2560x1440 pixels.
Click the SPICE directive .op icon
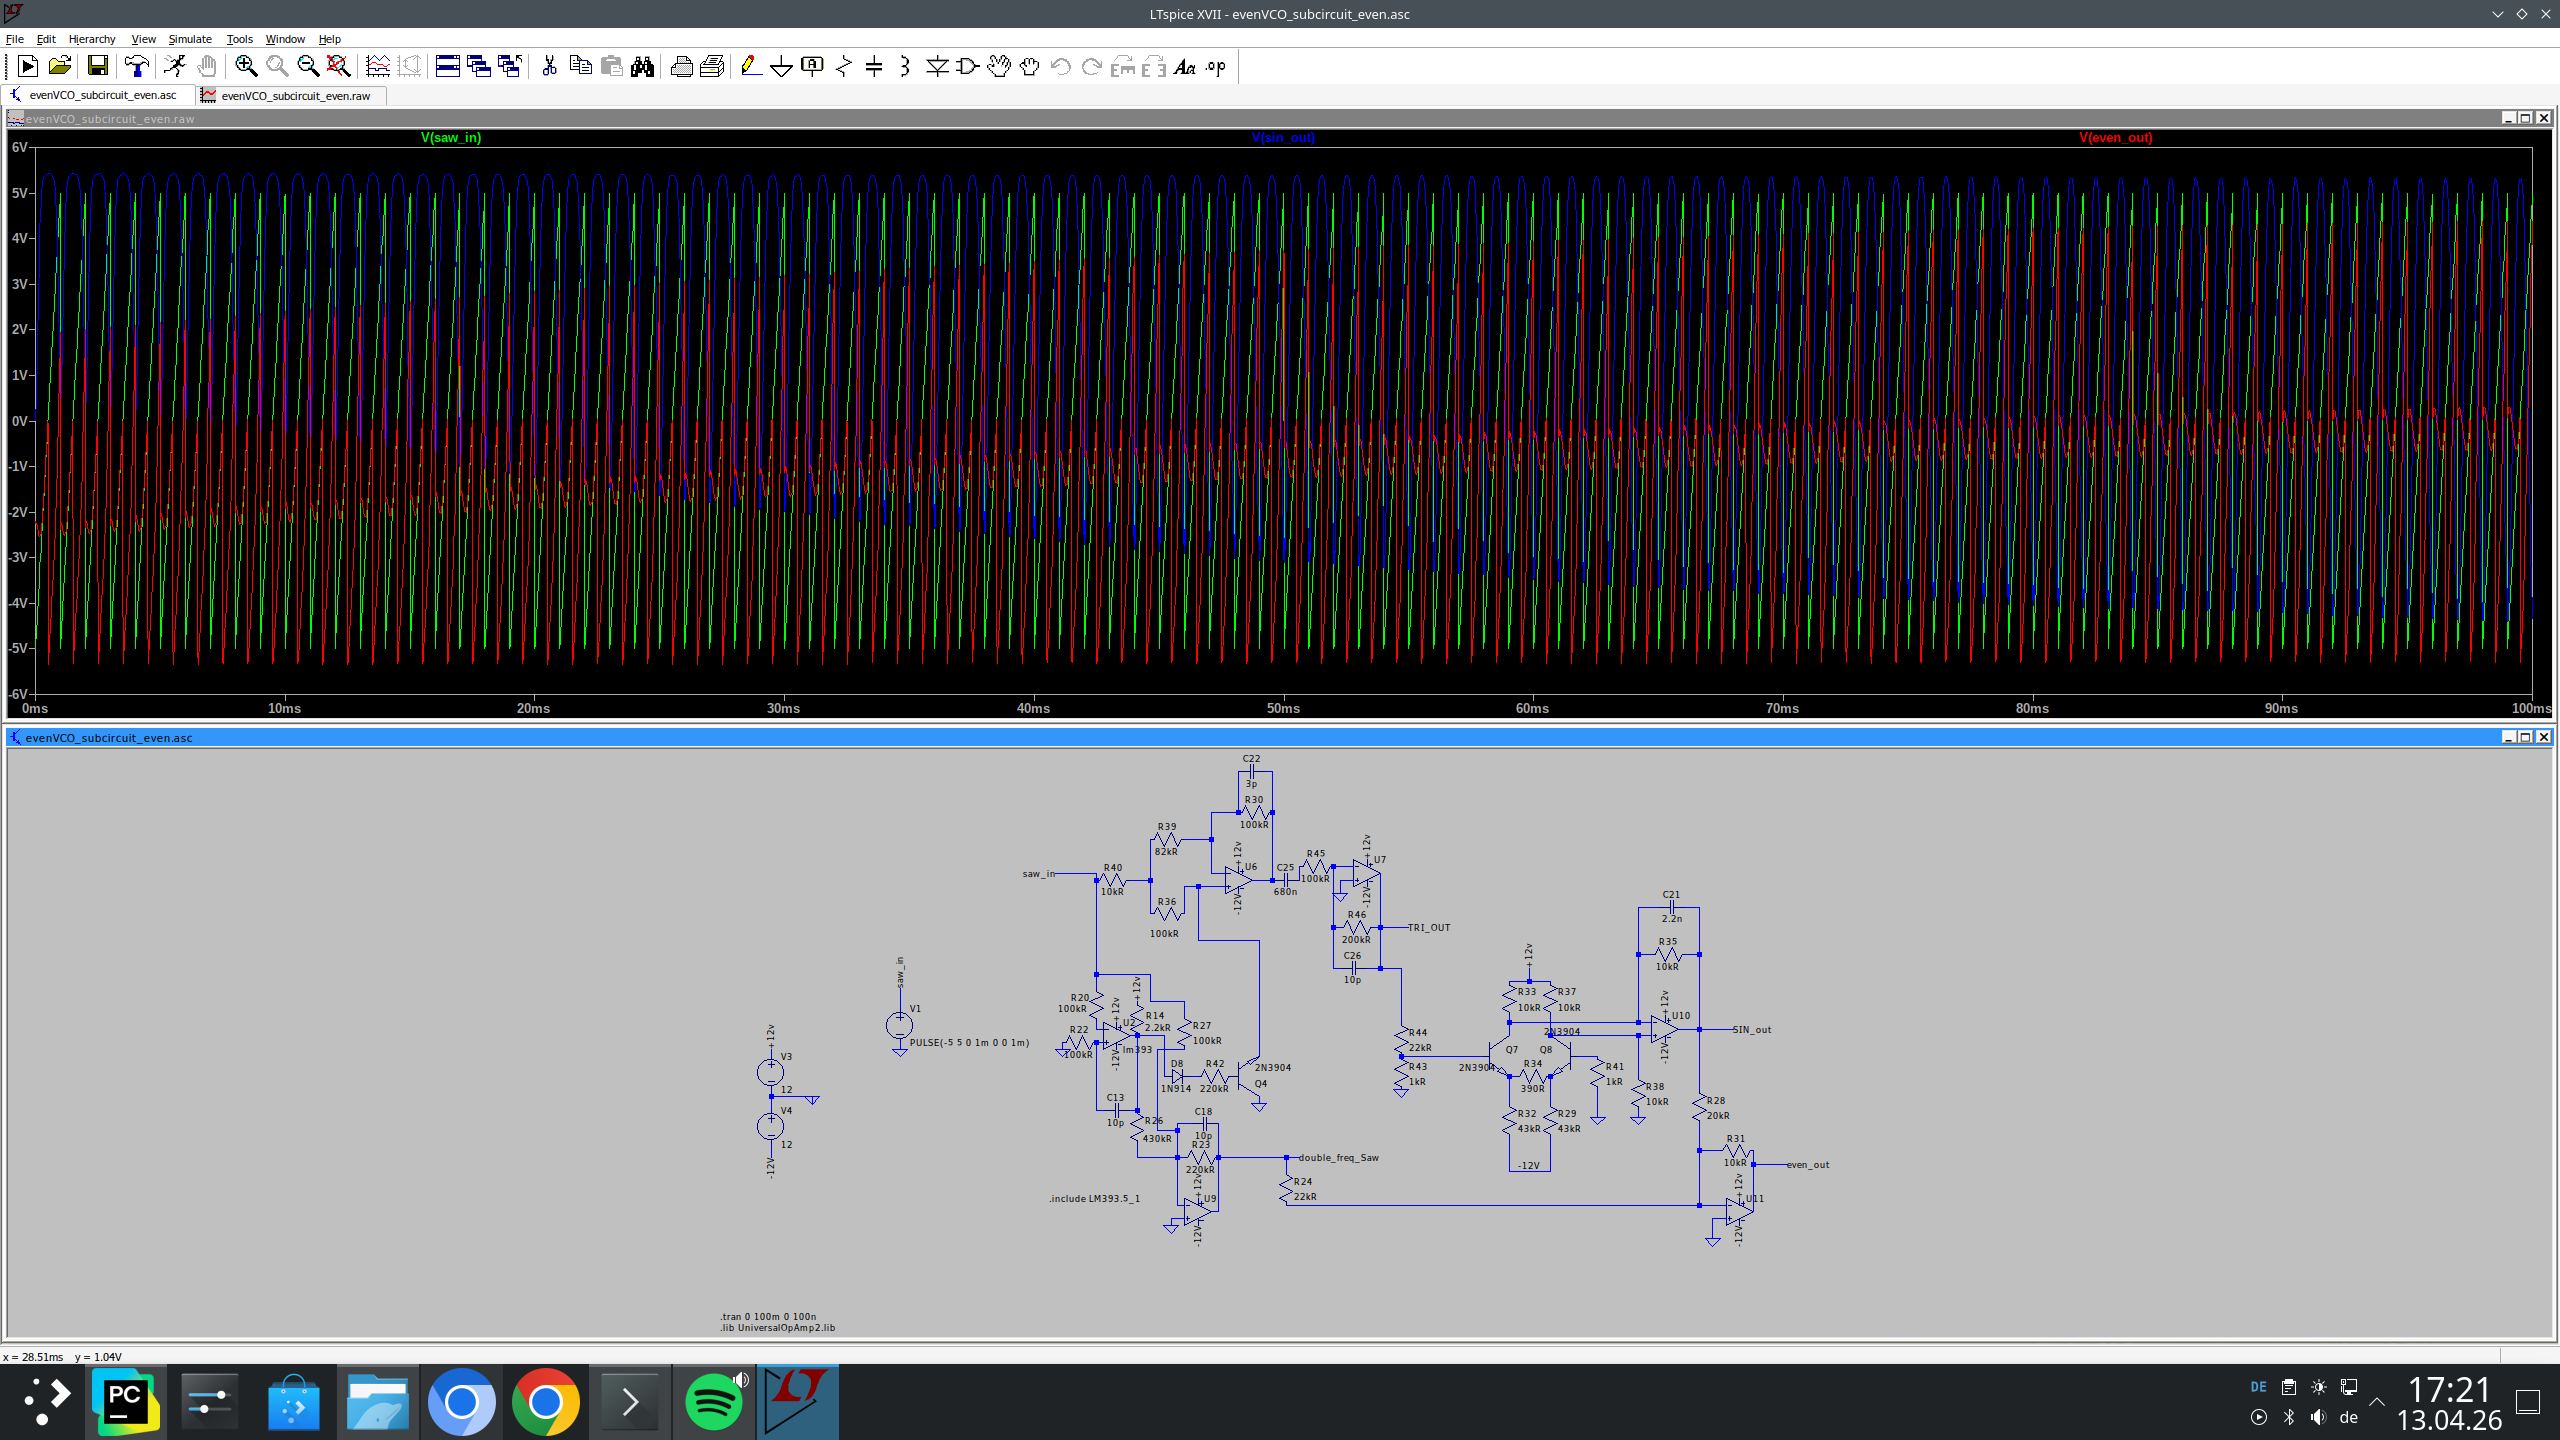[x=1215, y=66]
